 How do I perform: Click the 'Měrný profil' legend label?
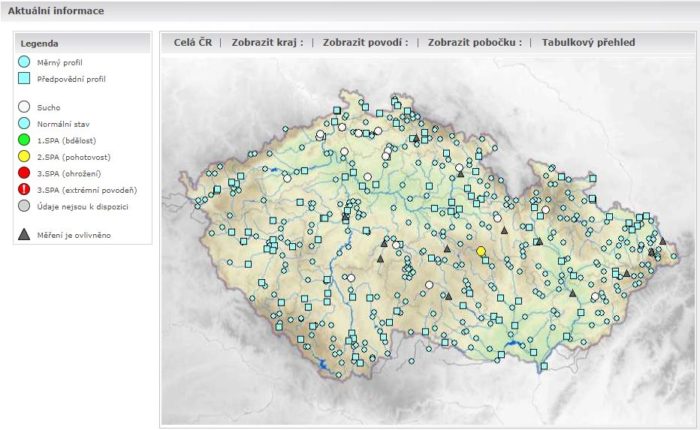(59, 63)
